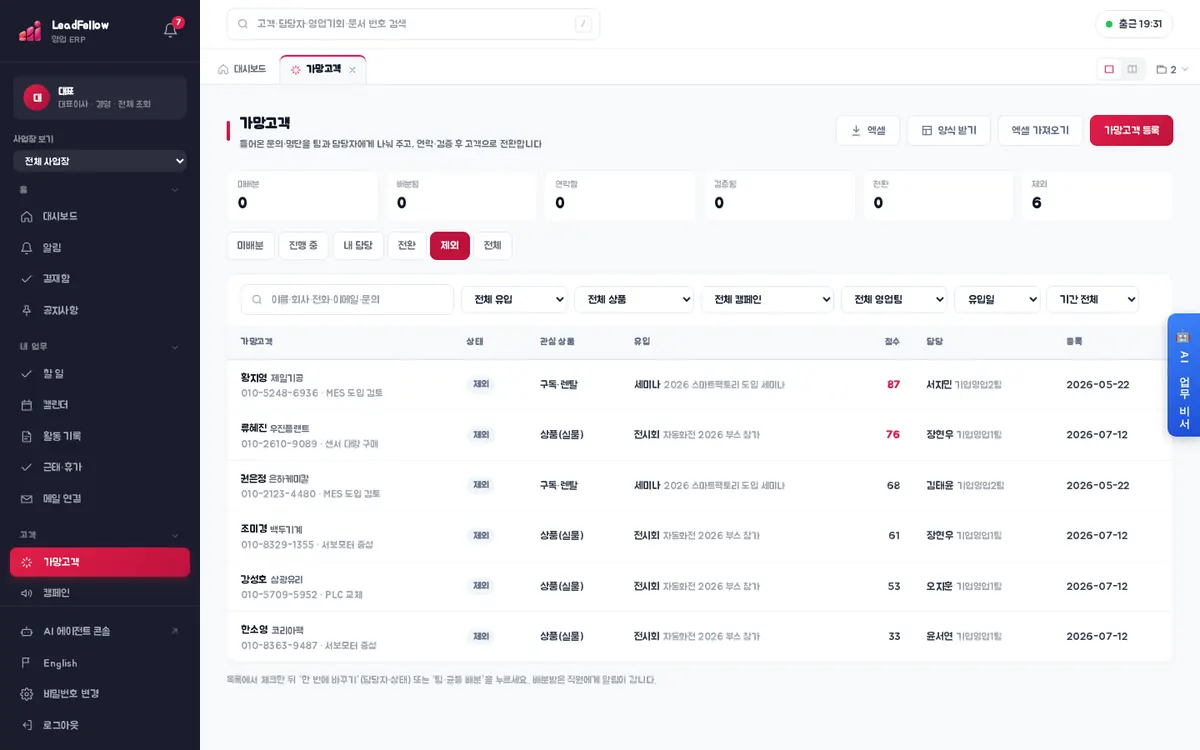Go to 알림 in the sidebar
1200x750 pixels.
[100, 247]
